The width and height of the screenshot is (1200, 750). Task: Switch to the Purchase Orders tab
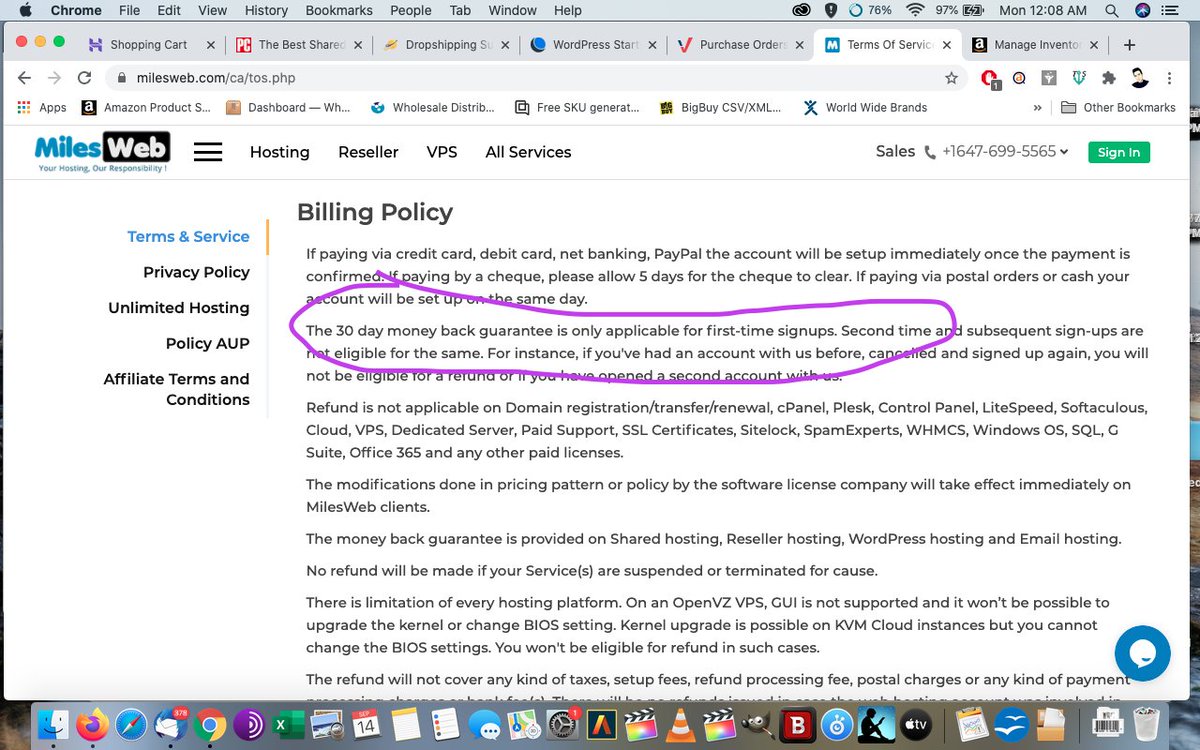738,45
